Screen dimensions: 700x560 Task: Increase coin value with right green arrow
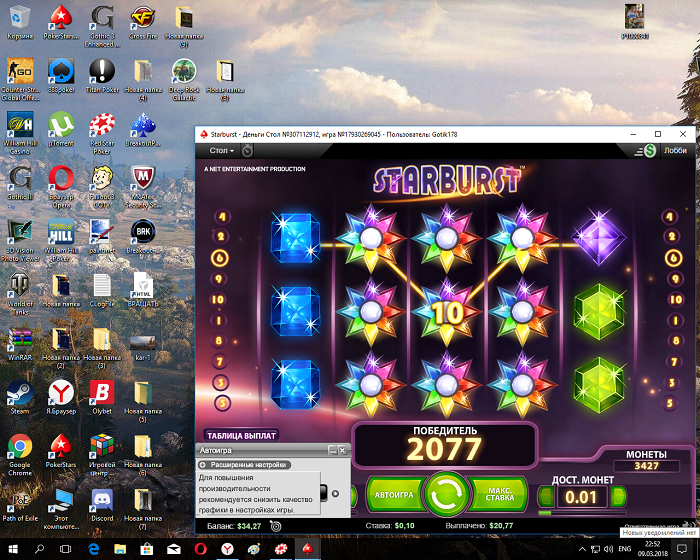coord(619,496)
